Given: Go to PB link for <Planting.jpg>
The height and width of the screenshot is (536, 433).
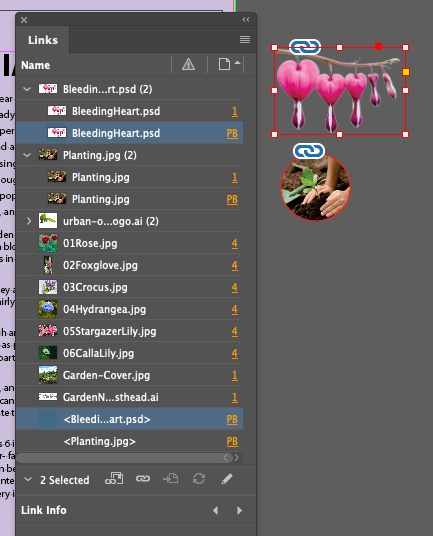Looking at the screenshot, I should click(x=232, y=441).
